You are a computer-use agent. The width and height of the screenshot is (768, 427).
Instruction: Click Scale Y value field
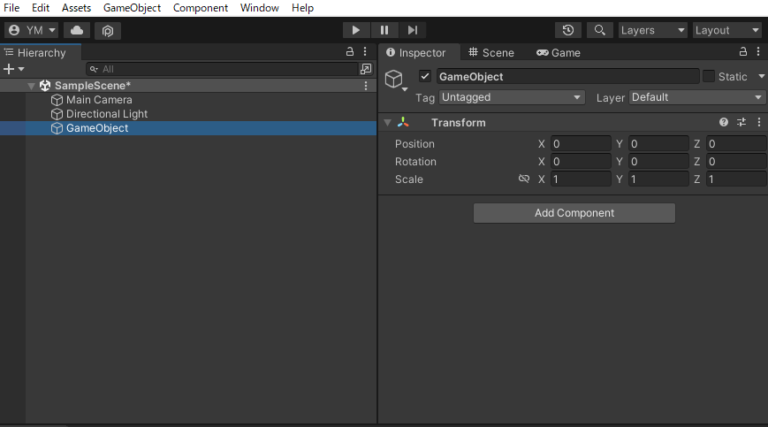[658, 179]
